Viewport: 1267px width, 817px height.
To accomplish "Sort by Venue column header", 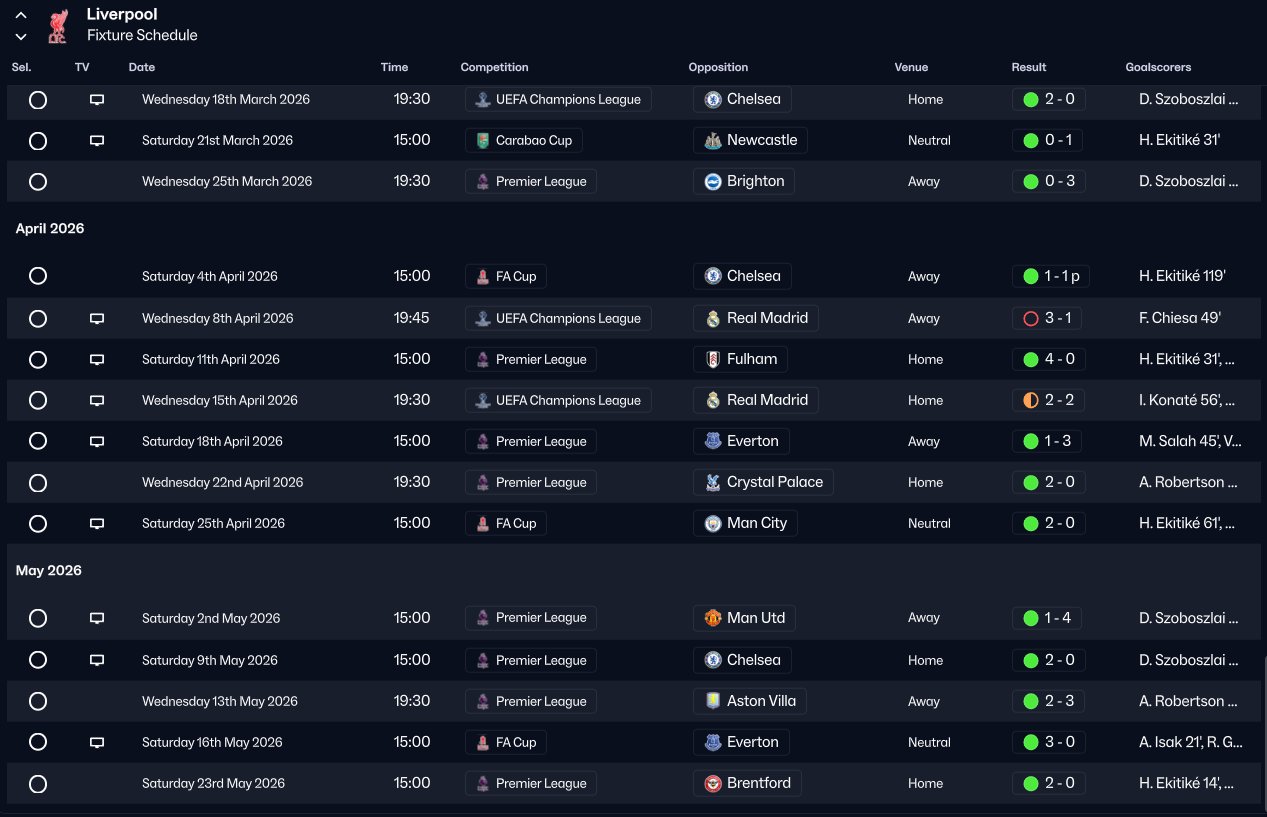I will pyautogui.click(x=911, y=67).
